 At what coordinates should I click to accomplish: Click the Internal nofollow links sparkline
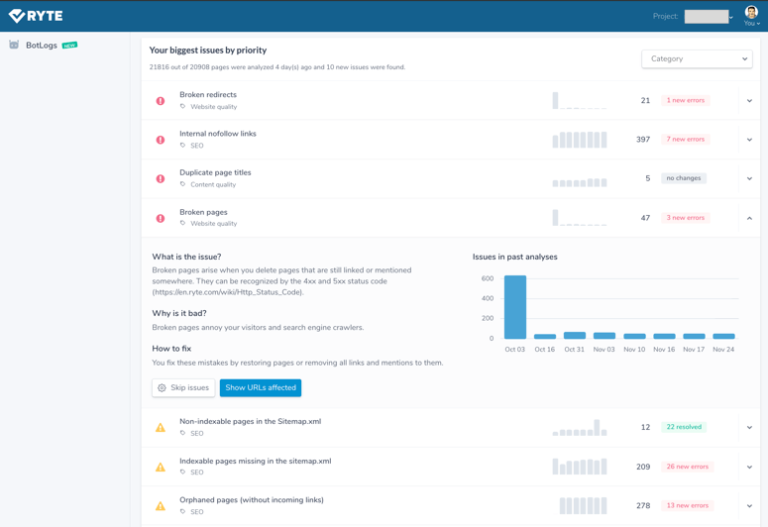click(x=579, y=140)
